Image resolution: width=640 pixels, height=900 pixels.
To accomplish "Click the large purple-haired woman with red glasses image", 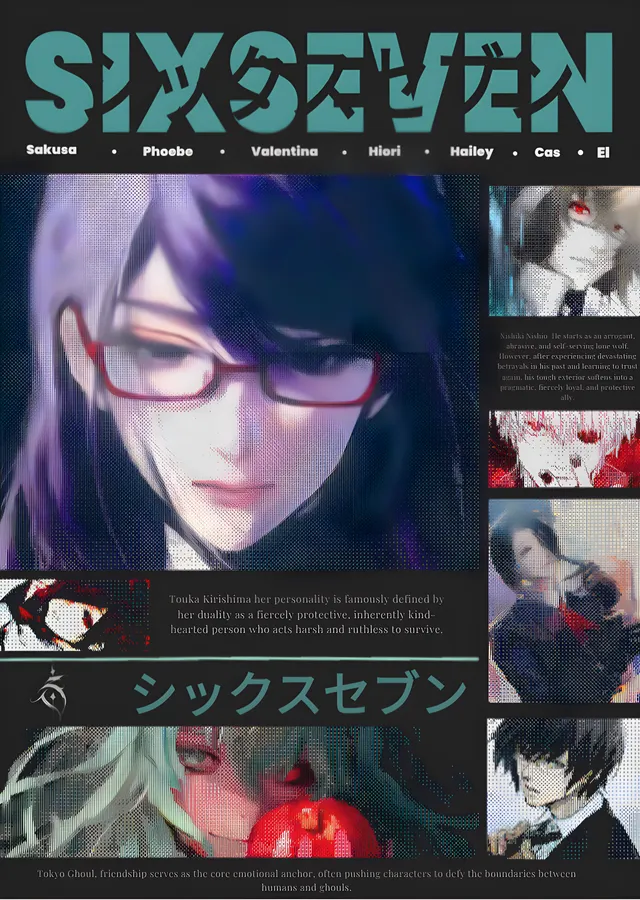I will 239,372.
